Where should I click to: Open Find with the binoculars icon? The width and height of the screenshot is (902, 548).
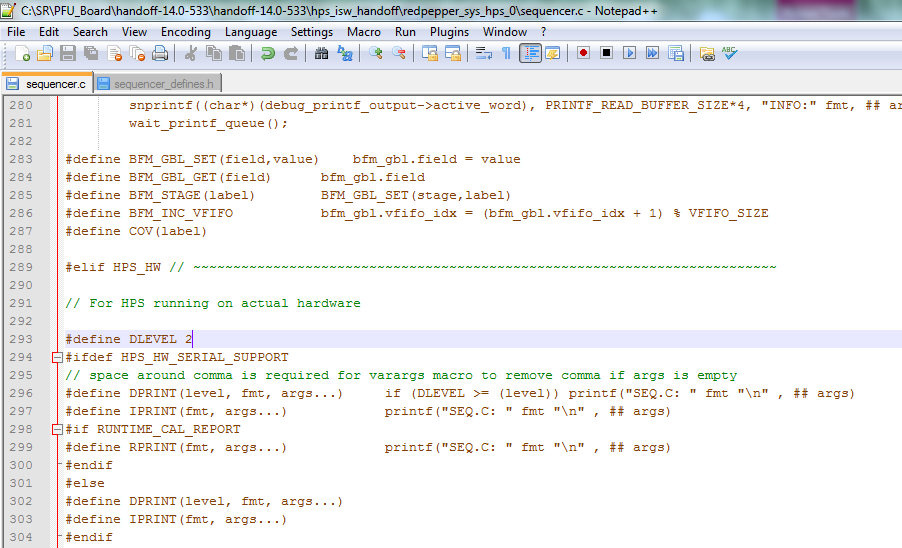(x=322, y=53)
